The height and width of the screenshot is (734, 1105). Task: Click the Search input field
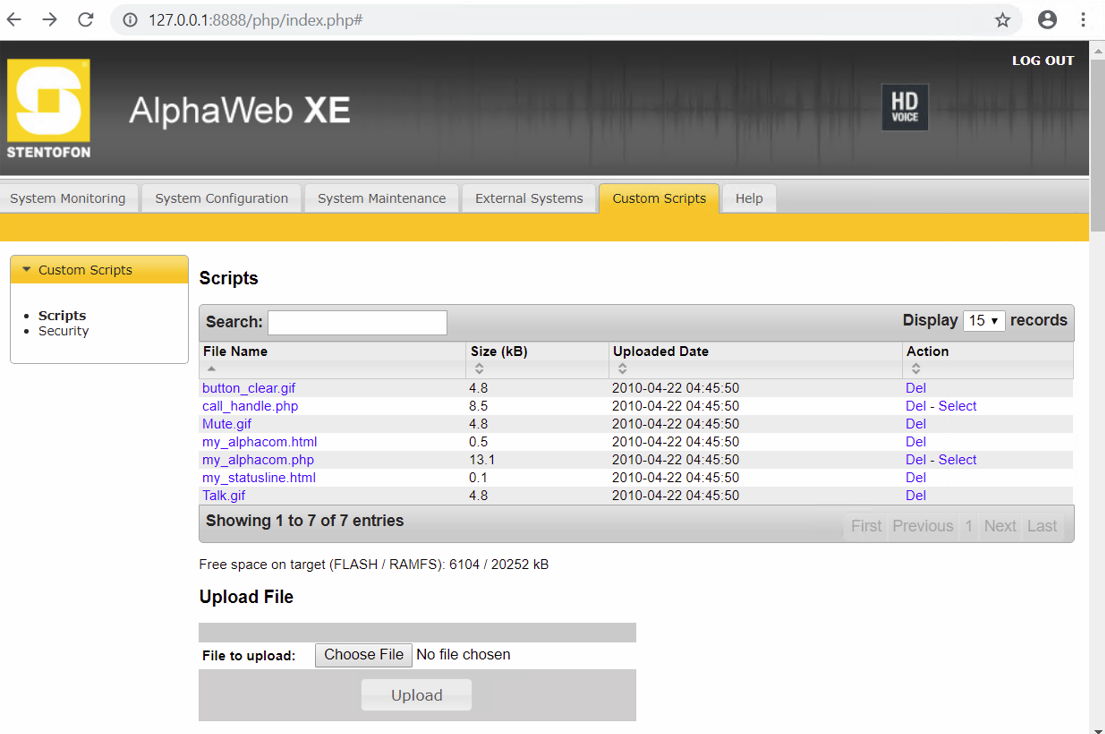(x=357, y=322)
